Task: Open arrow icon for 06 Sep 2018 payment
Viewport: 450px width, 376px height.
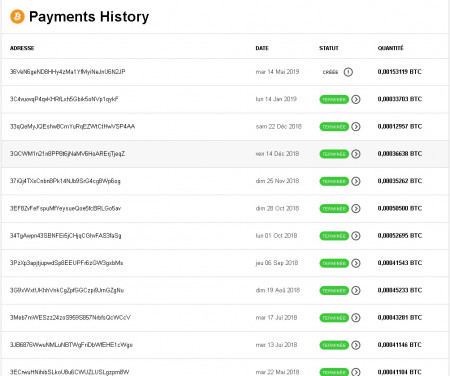Action: [356, 263]
